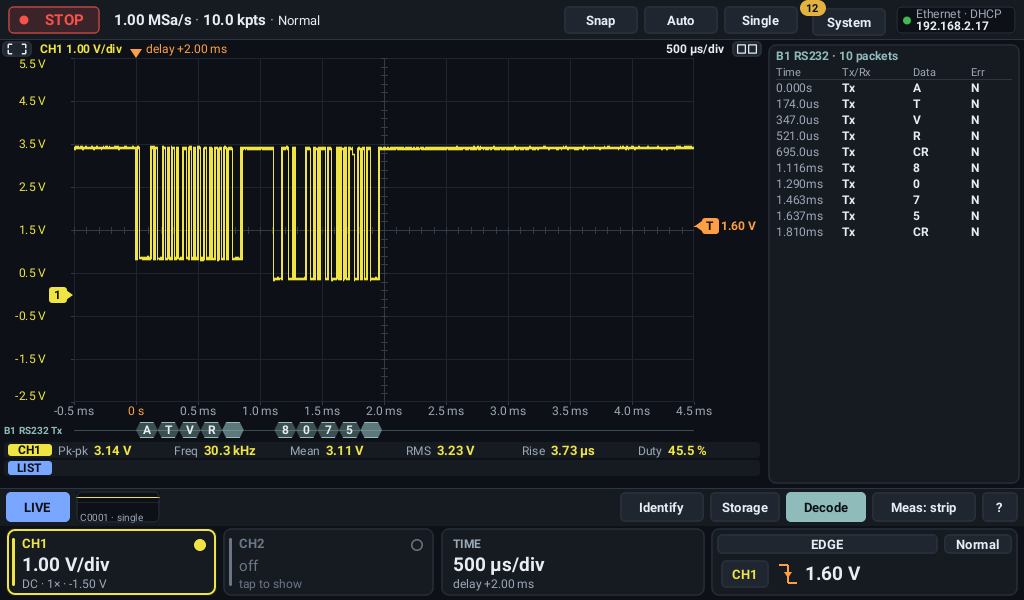Click the decoded V packet on bus lane

(x=190, y=430)
